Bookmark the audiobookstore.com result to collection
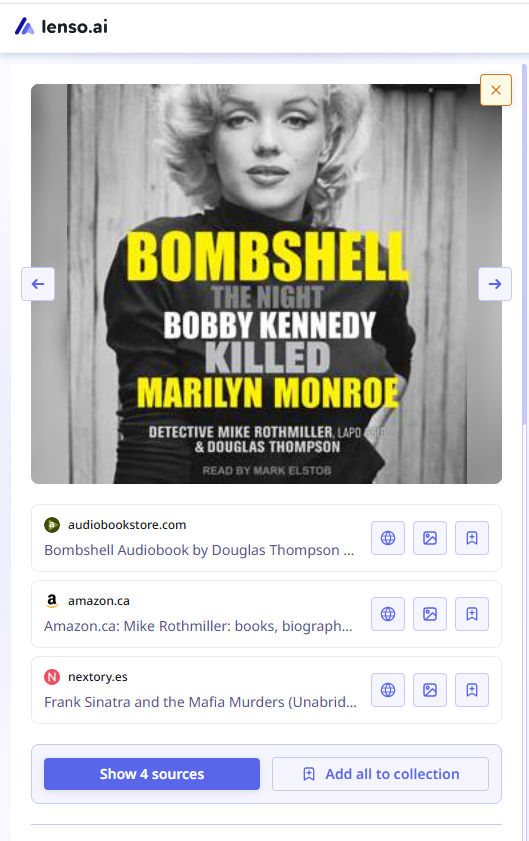 [472, 538]
